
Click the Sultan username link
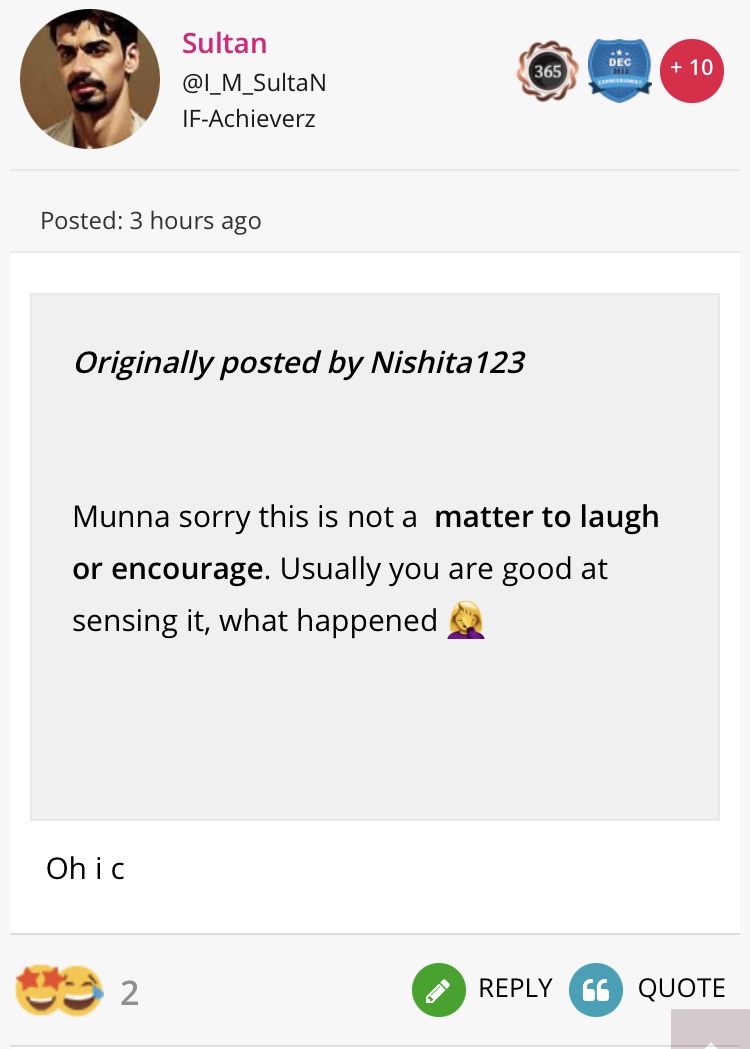point(224,43)
